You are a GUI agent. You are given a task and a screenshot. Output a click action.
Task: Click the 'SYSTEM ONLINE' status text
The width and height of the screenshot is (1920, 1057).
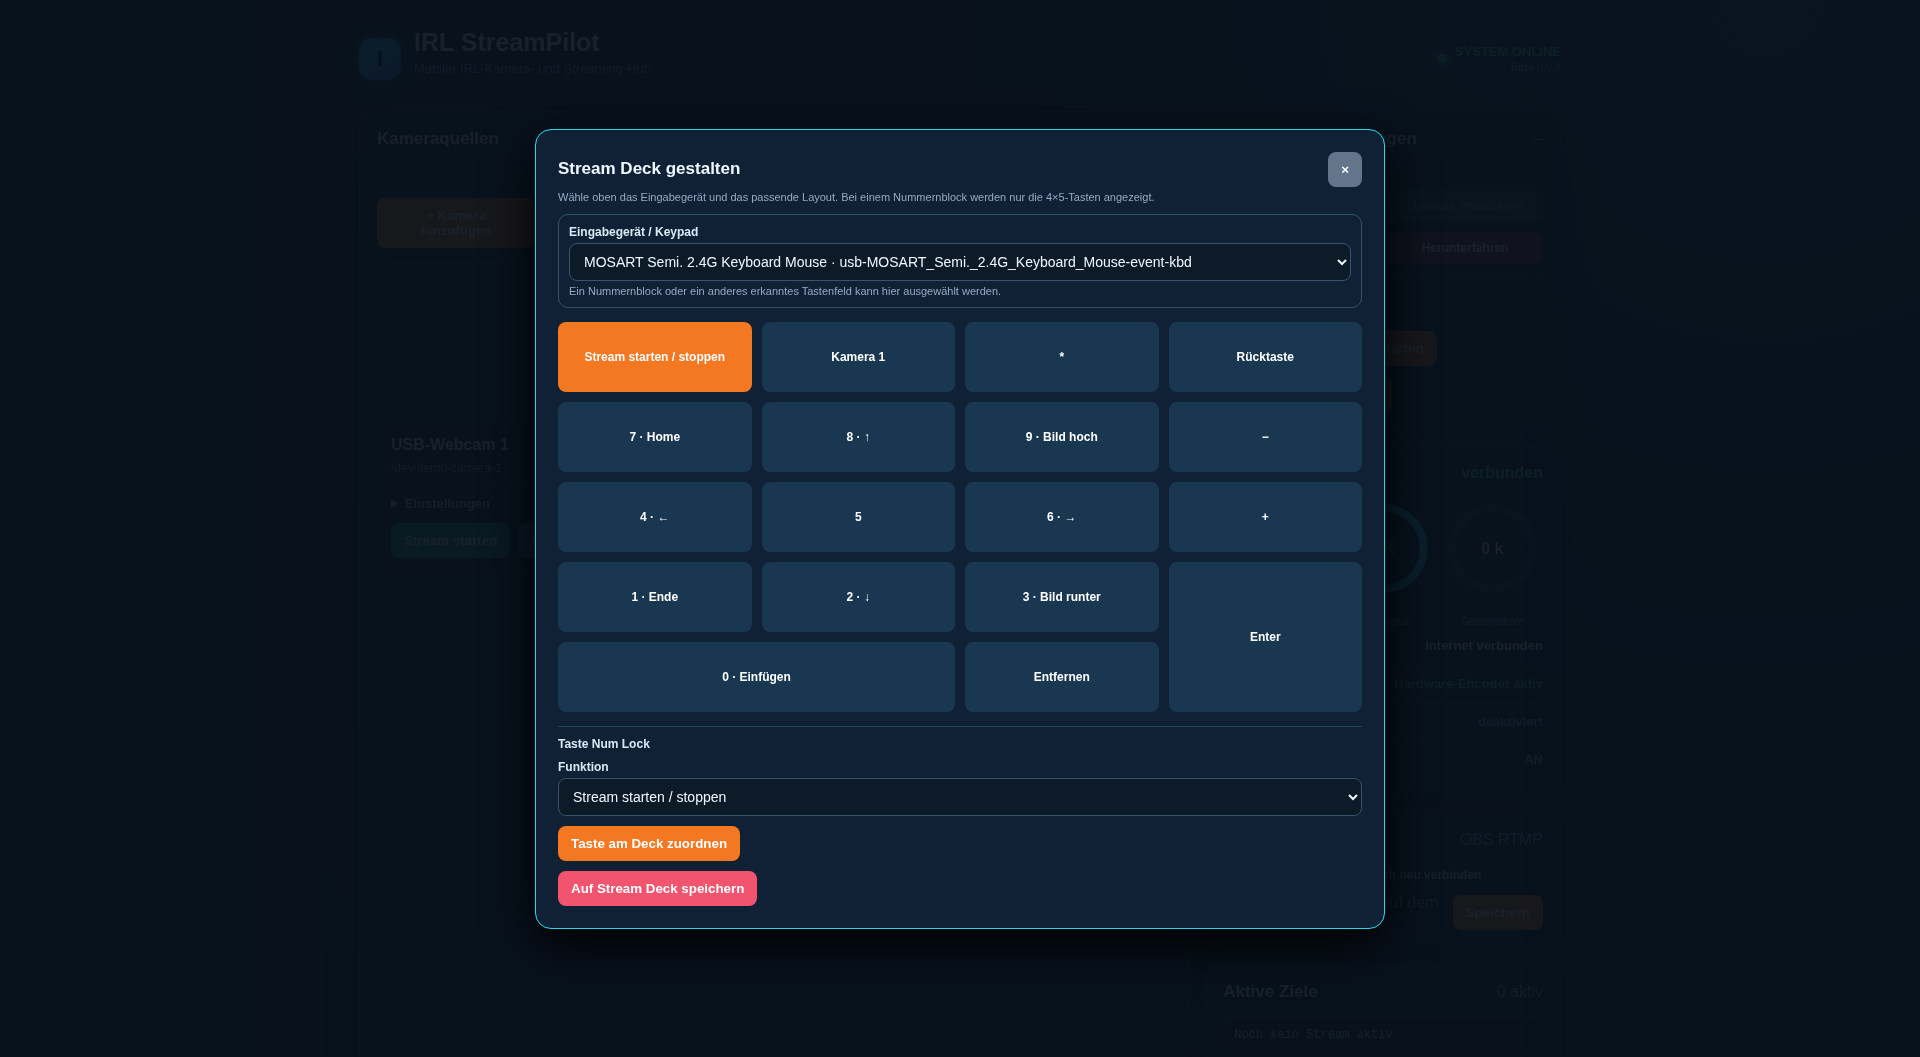[1508, 52]
